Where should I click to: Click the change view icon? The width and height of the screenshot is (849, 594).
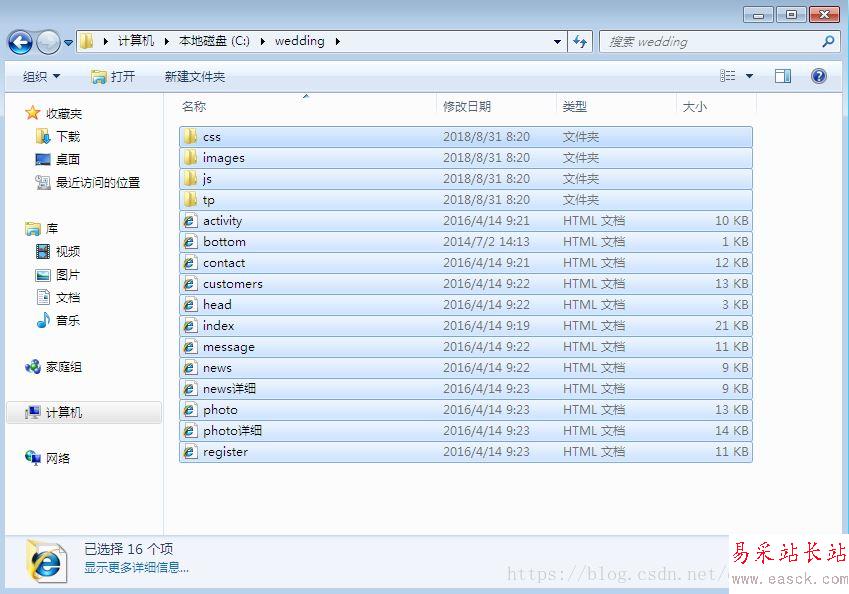(727, 76)
